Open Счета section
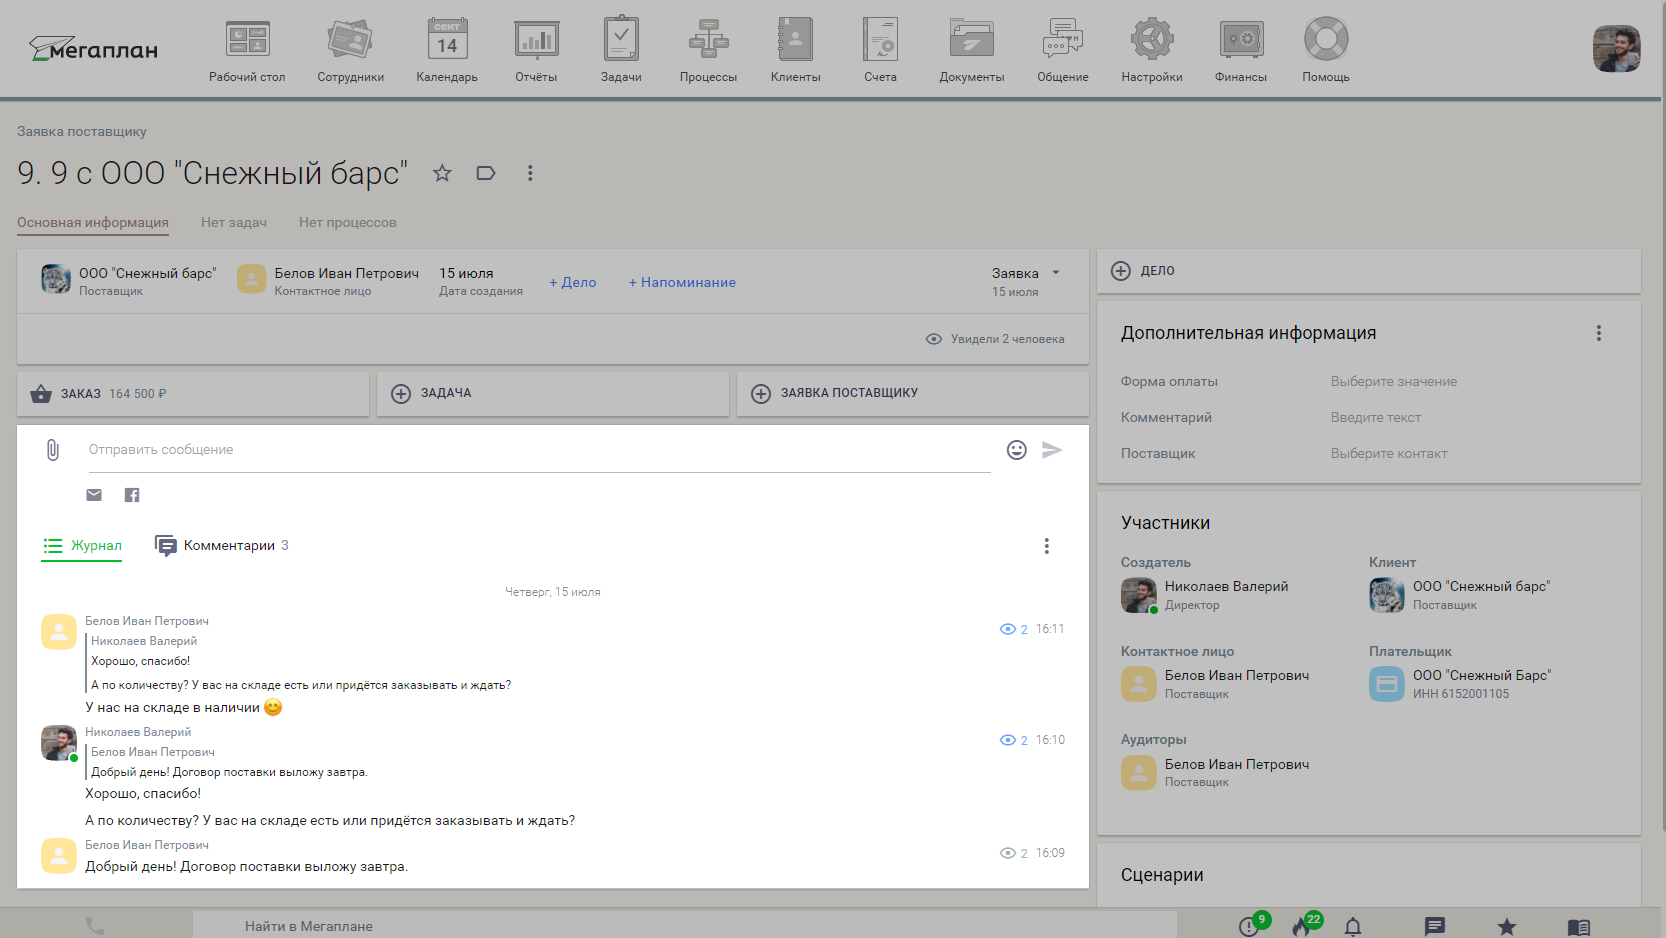The image size is (1666, 938). point(880,50)
